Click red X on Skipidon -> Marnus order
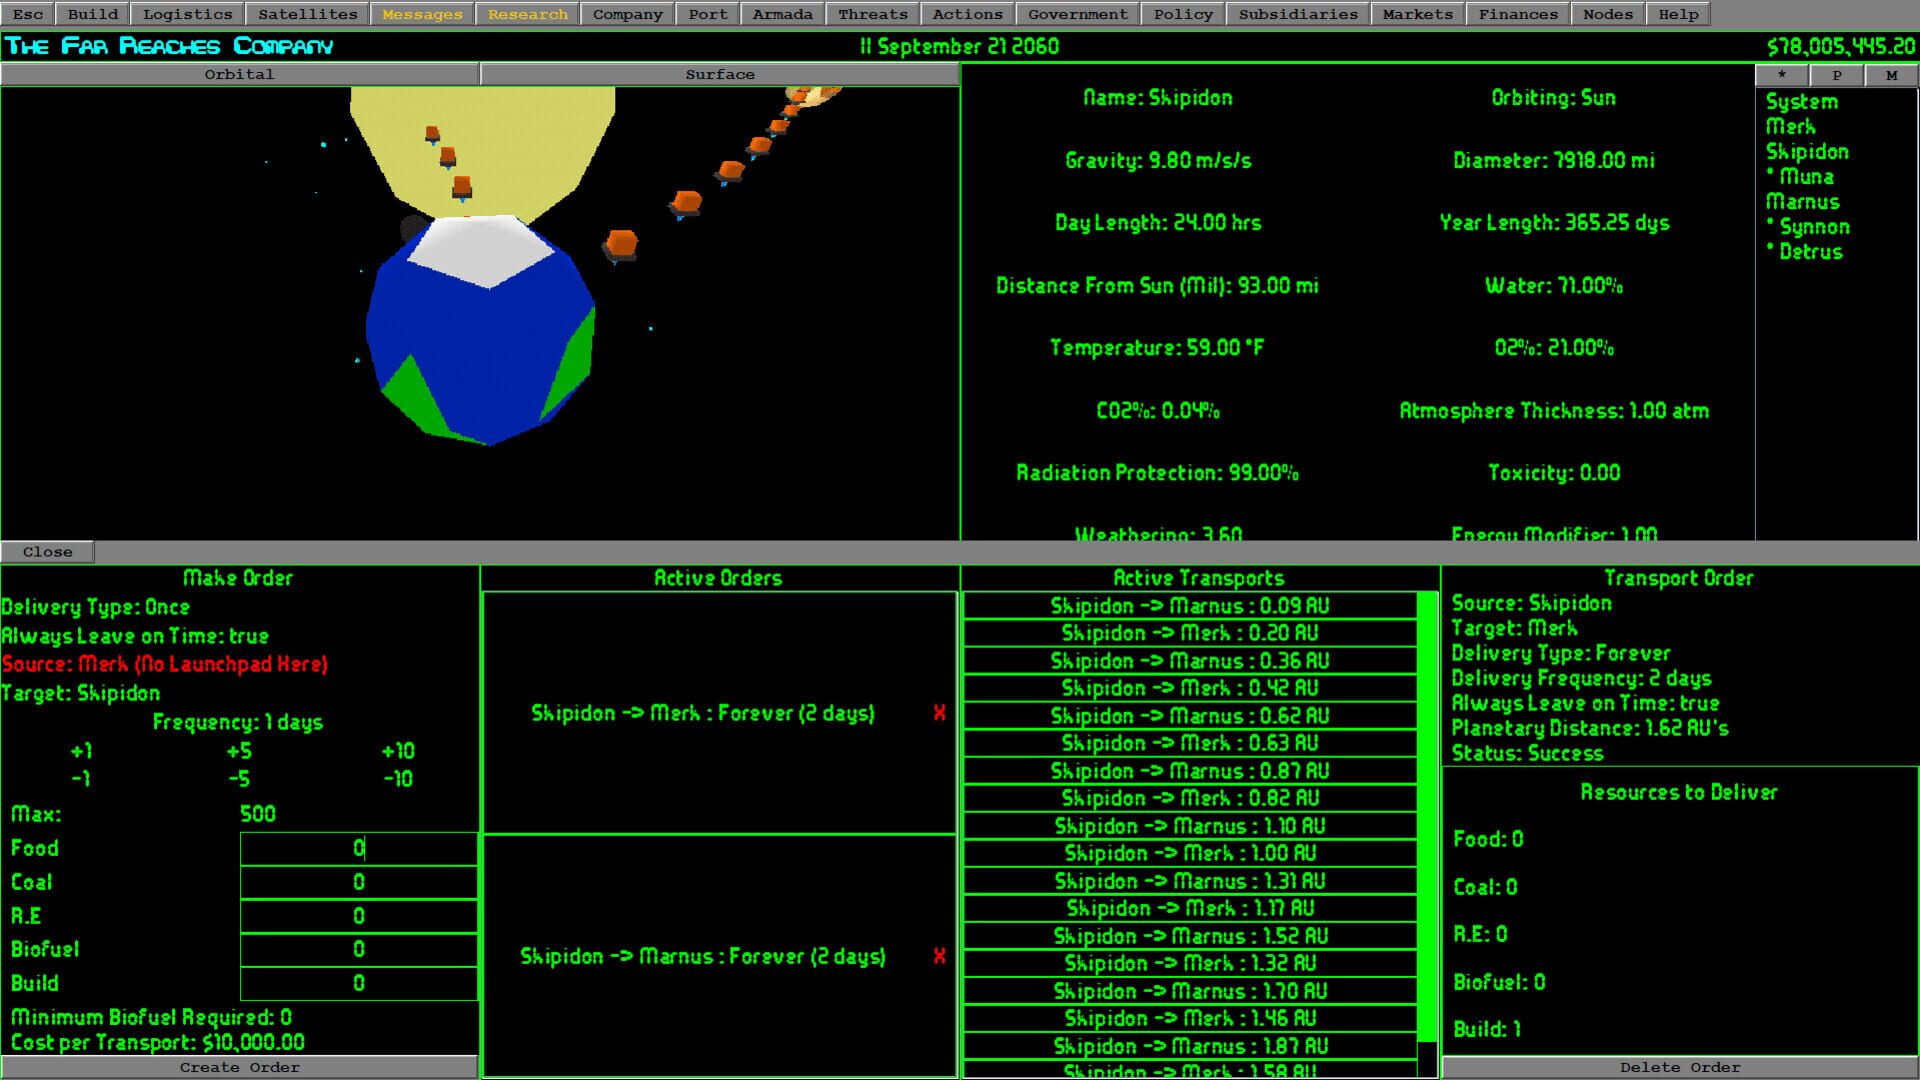This screenshot has height=1080, width=1920. (x=939, y=956)
